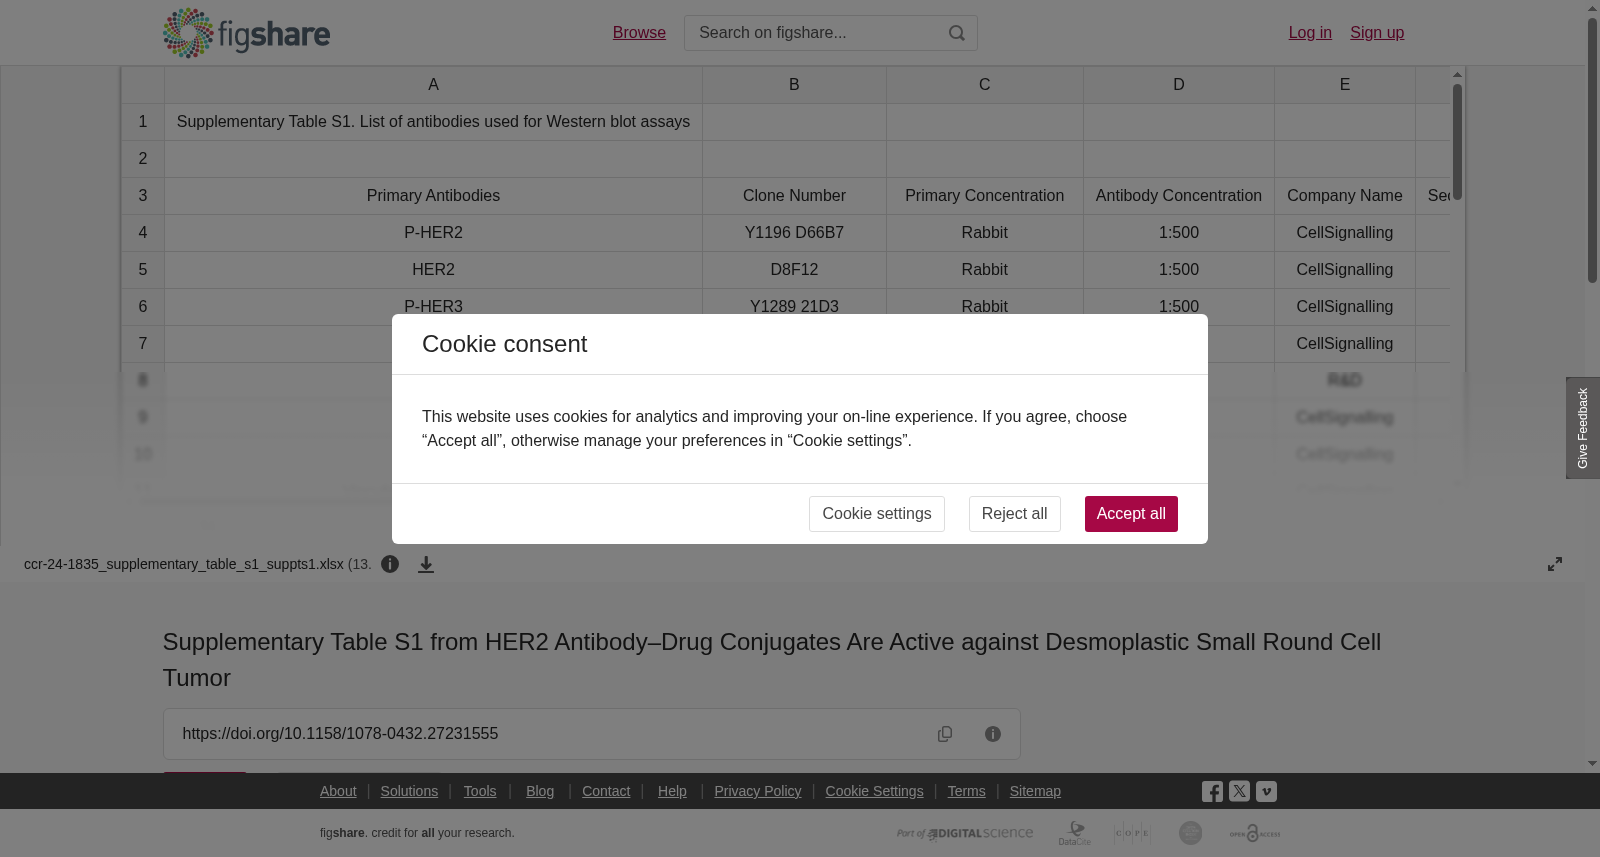This screenshot has height=857, width=1600.
Task: Click the round badge logo before Open Access
Action: coord(1190,833)
